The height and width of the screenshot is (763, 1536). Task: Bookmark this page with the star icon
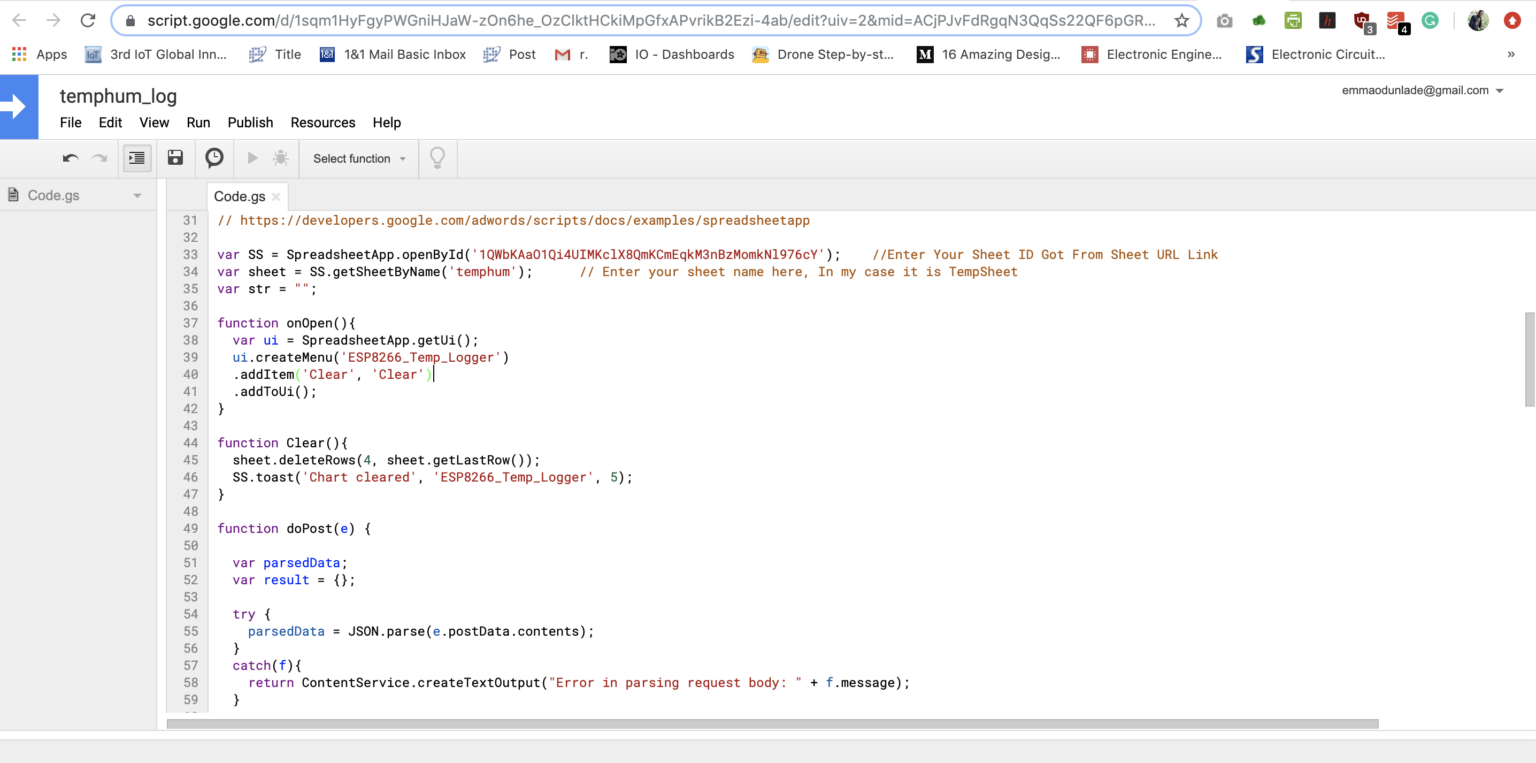[1181, 20]
